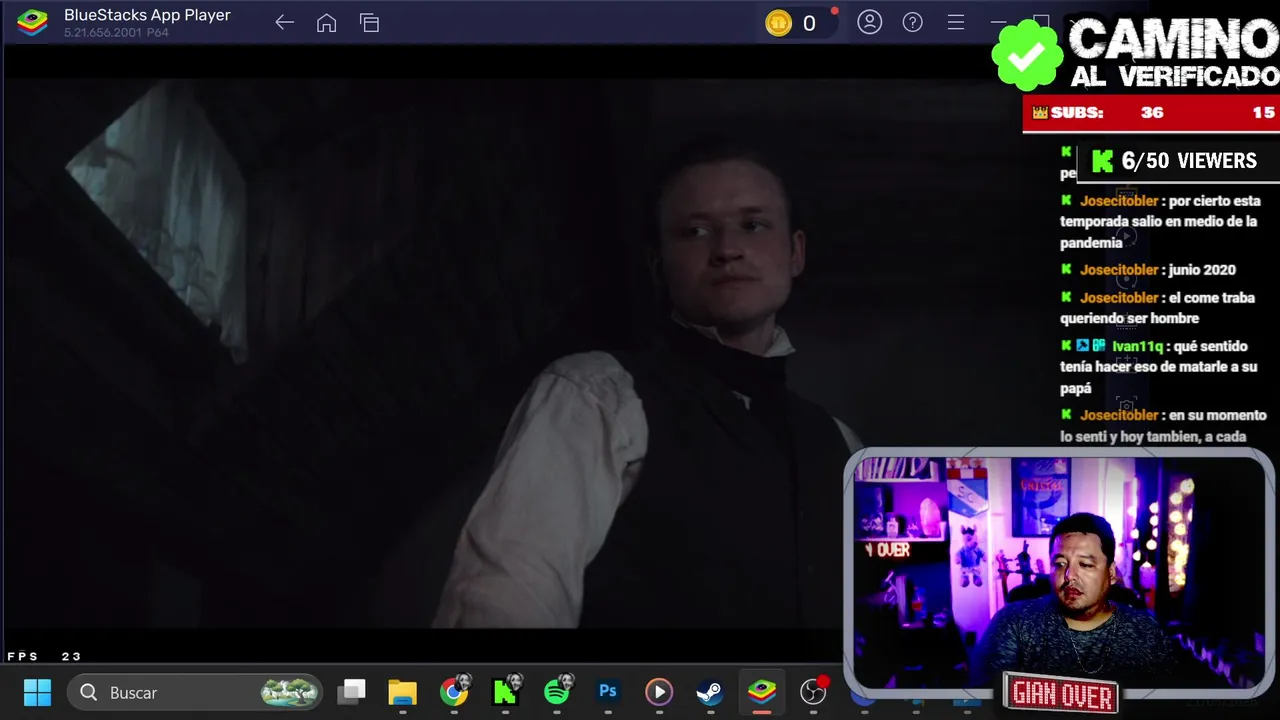Open Kick app on taskbar

506,692
